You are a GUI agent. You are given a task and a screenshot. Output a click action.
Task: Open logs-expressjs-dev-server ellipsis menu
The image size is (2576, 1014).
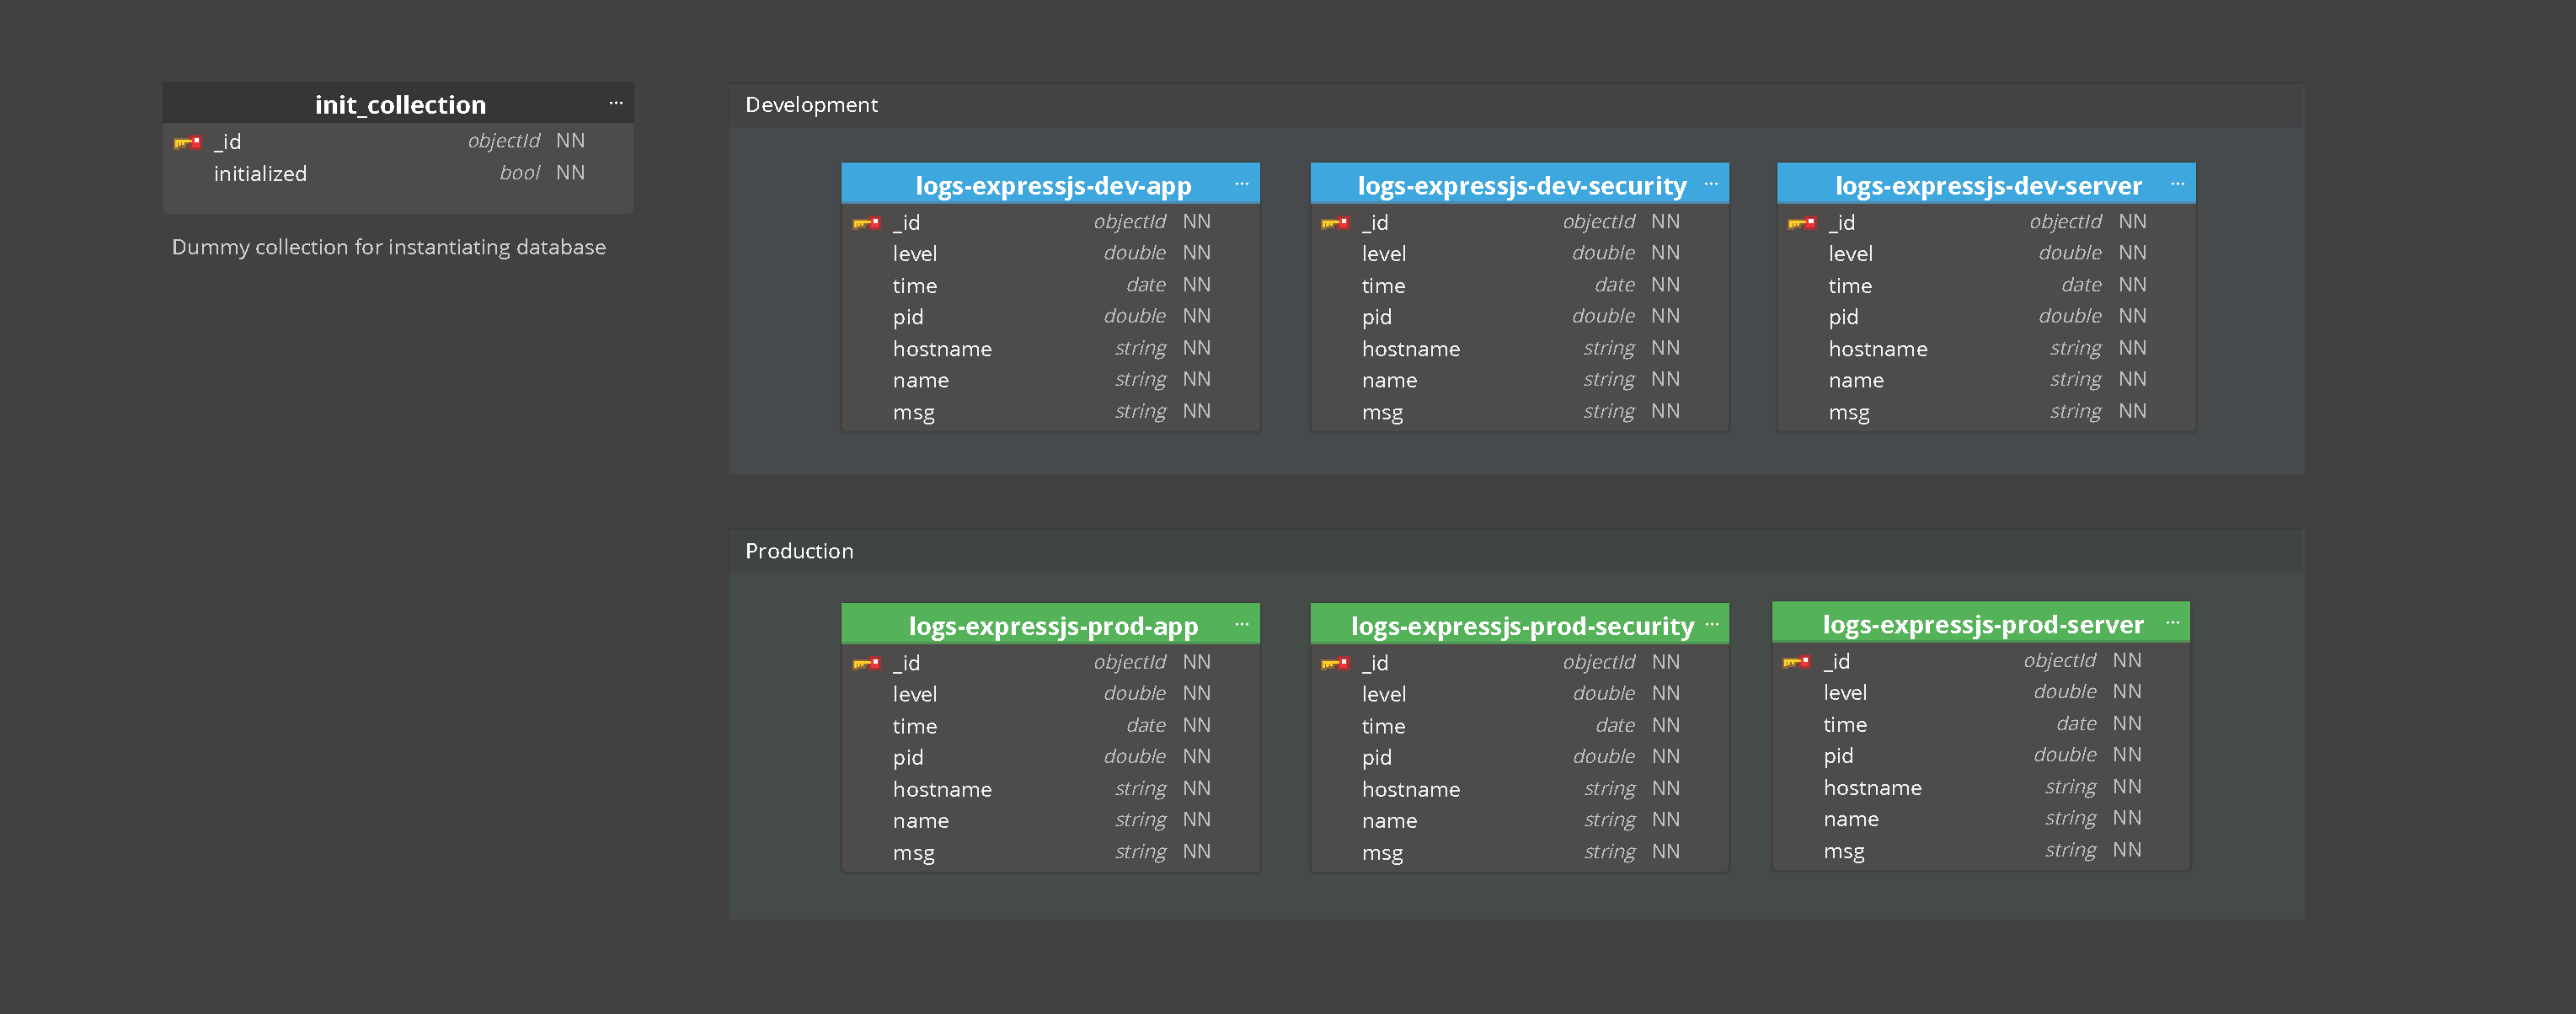pyautogui.click(x=2177, y=184)
